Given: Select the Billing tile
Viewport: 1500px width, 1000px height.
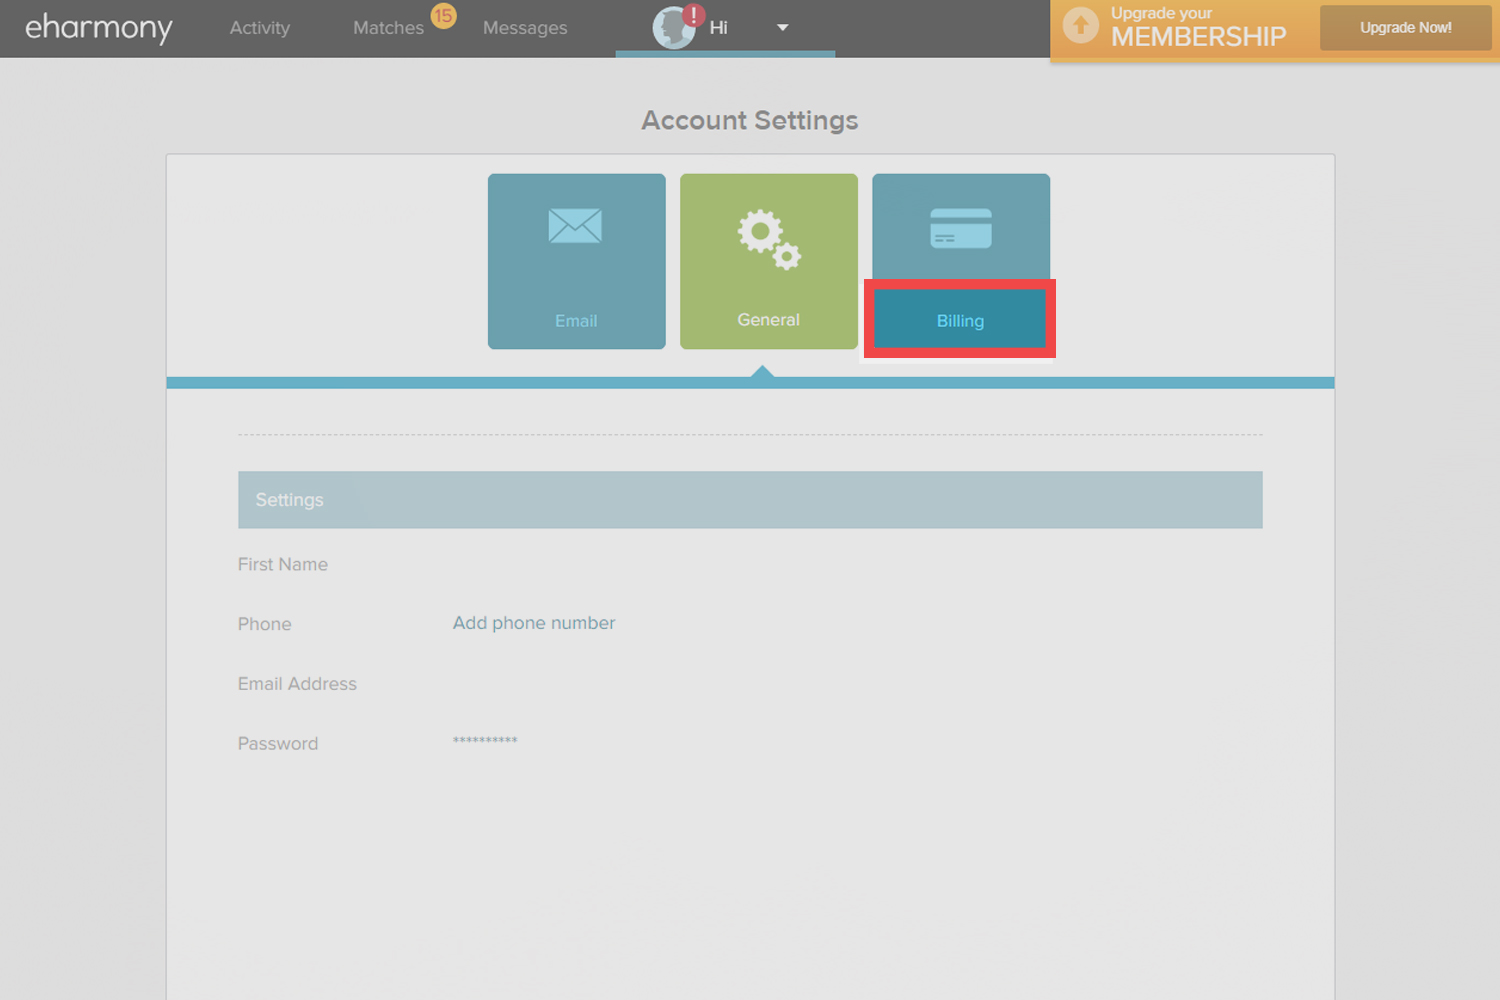Looking at the screenshot, I should [x=959, y=320].
